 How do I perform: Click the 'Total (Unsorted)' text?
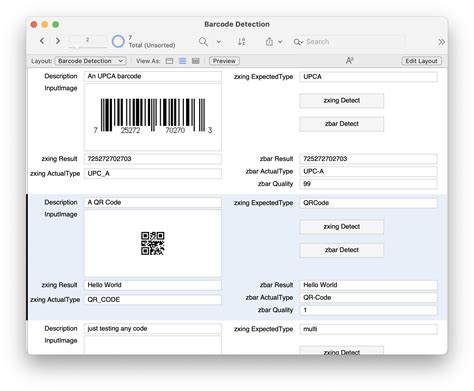tap(152, 45)
